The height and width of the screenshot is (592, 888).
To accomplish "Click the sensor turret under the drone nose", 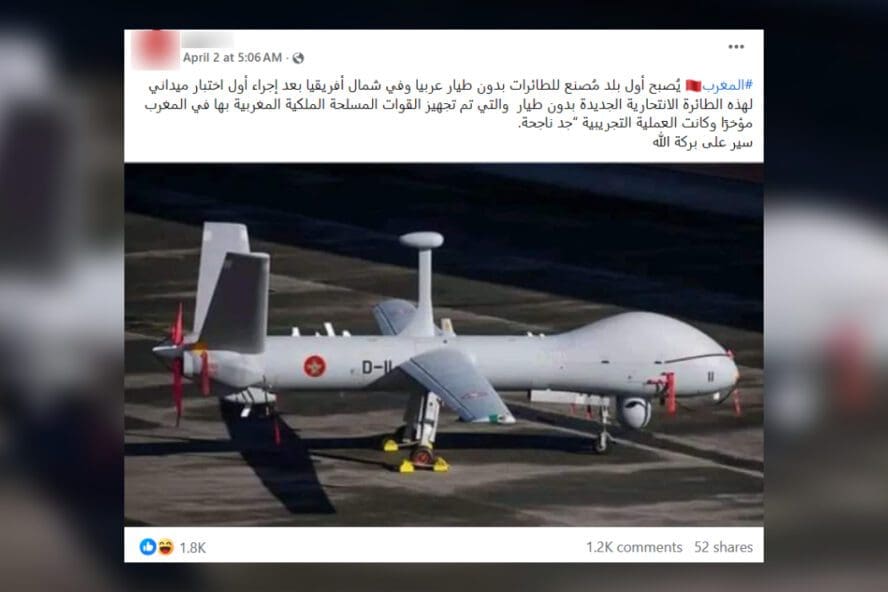I will [x=634, y=412].
